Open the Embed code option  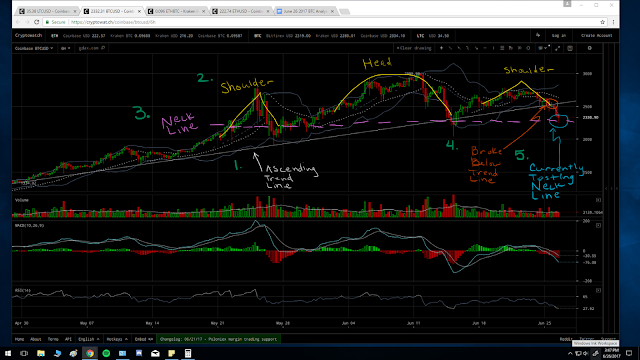click(x=144, y=339)
